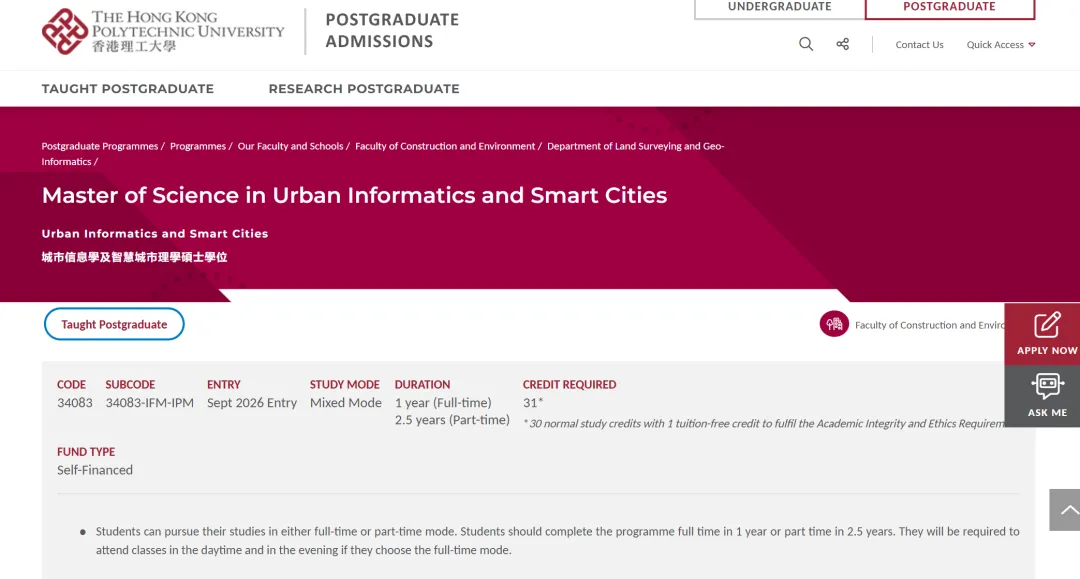The image size is (1080, 579).
Task: Click the Taught Postgraduate pill button
Action: tap(114, 324)
